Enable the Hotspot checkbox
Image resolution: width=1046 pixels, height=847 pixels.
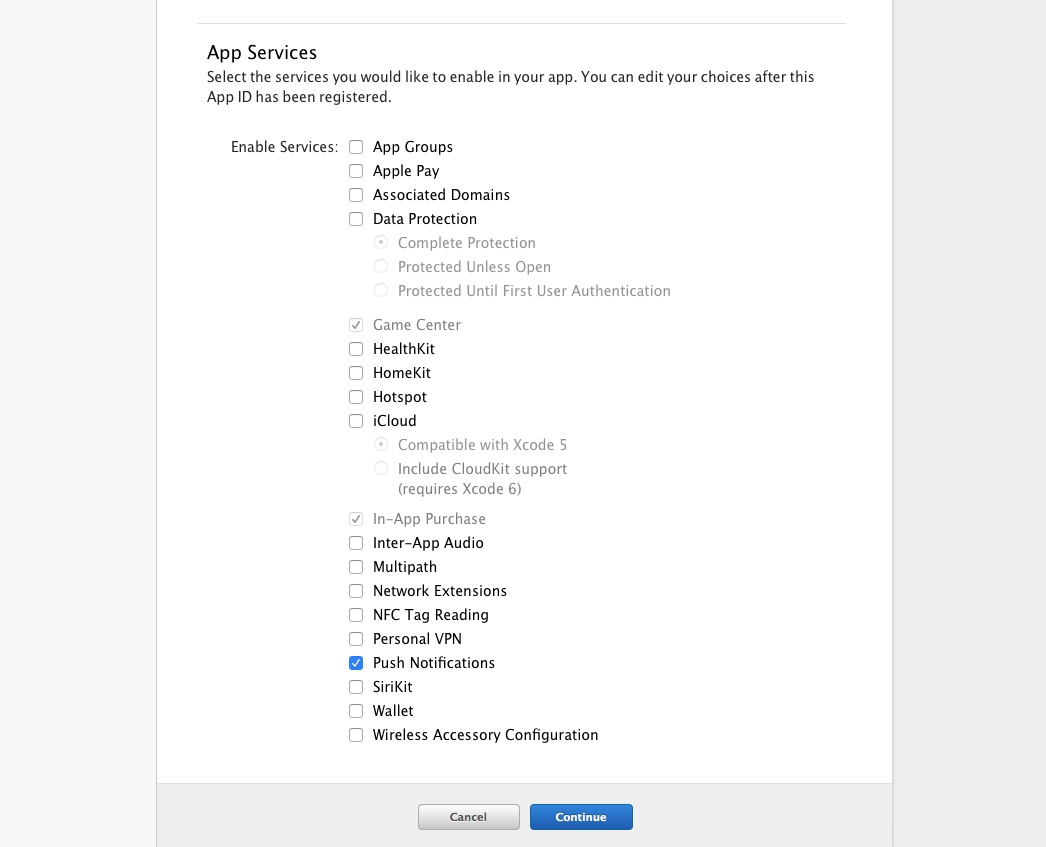pyautogui.click(x=356, y=397)
